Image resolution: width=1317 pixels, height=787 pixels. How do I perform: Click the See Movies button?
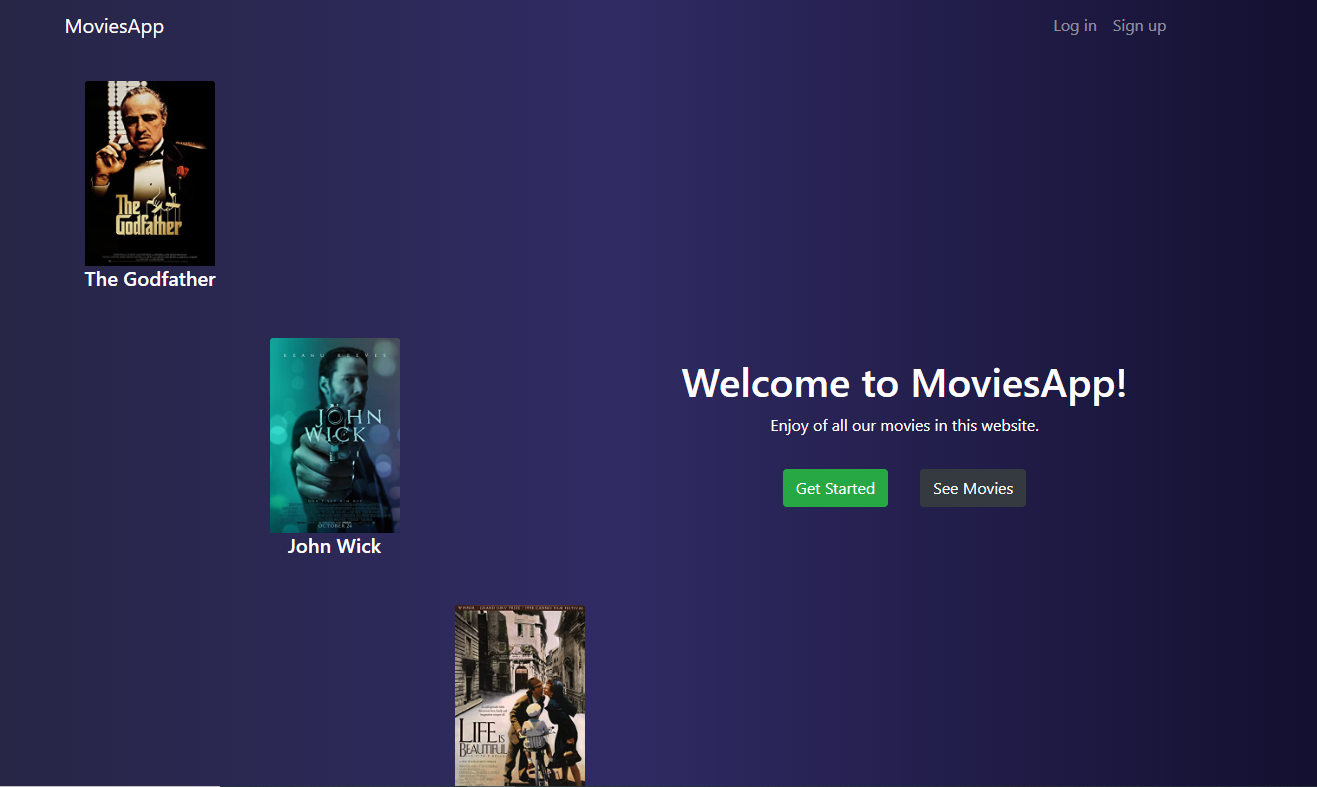pyautogui.click(x=973, y=488)
